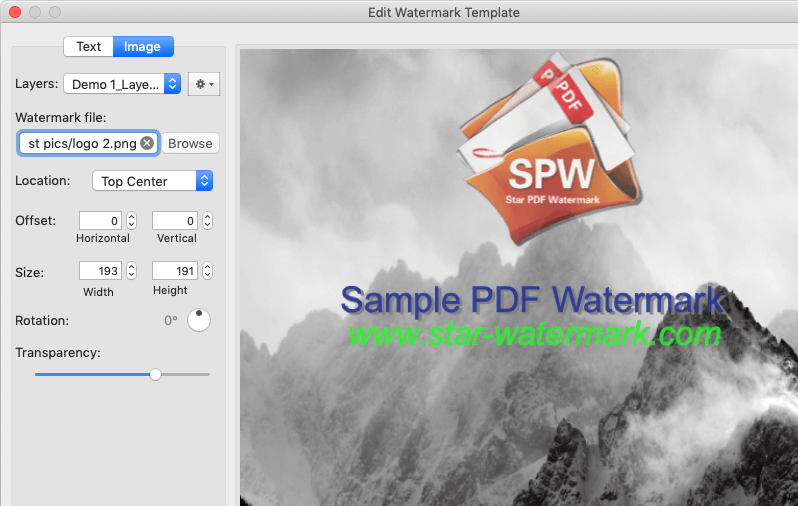
Task: Click the www.star-watermark.com preview text
Action: pos(534,334)
